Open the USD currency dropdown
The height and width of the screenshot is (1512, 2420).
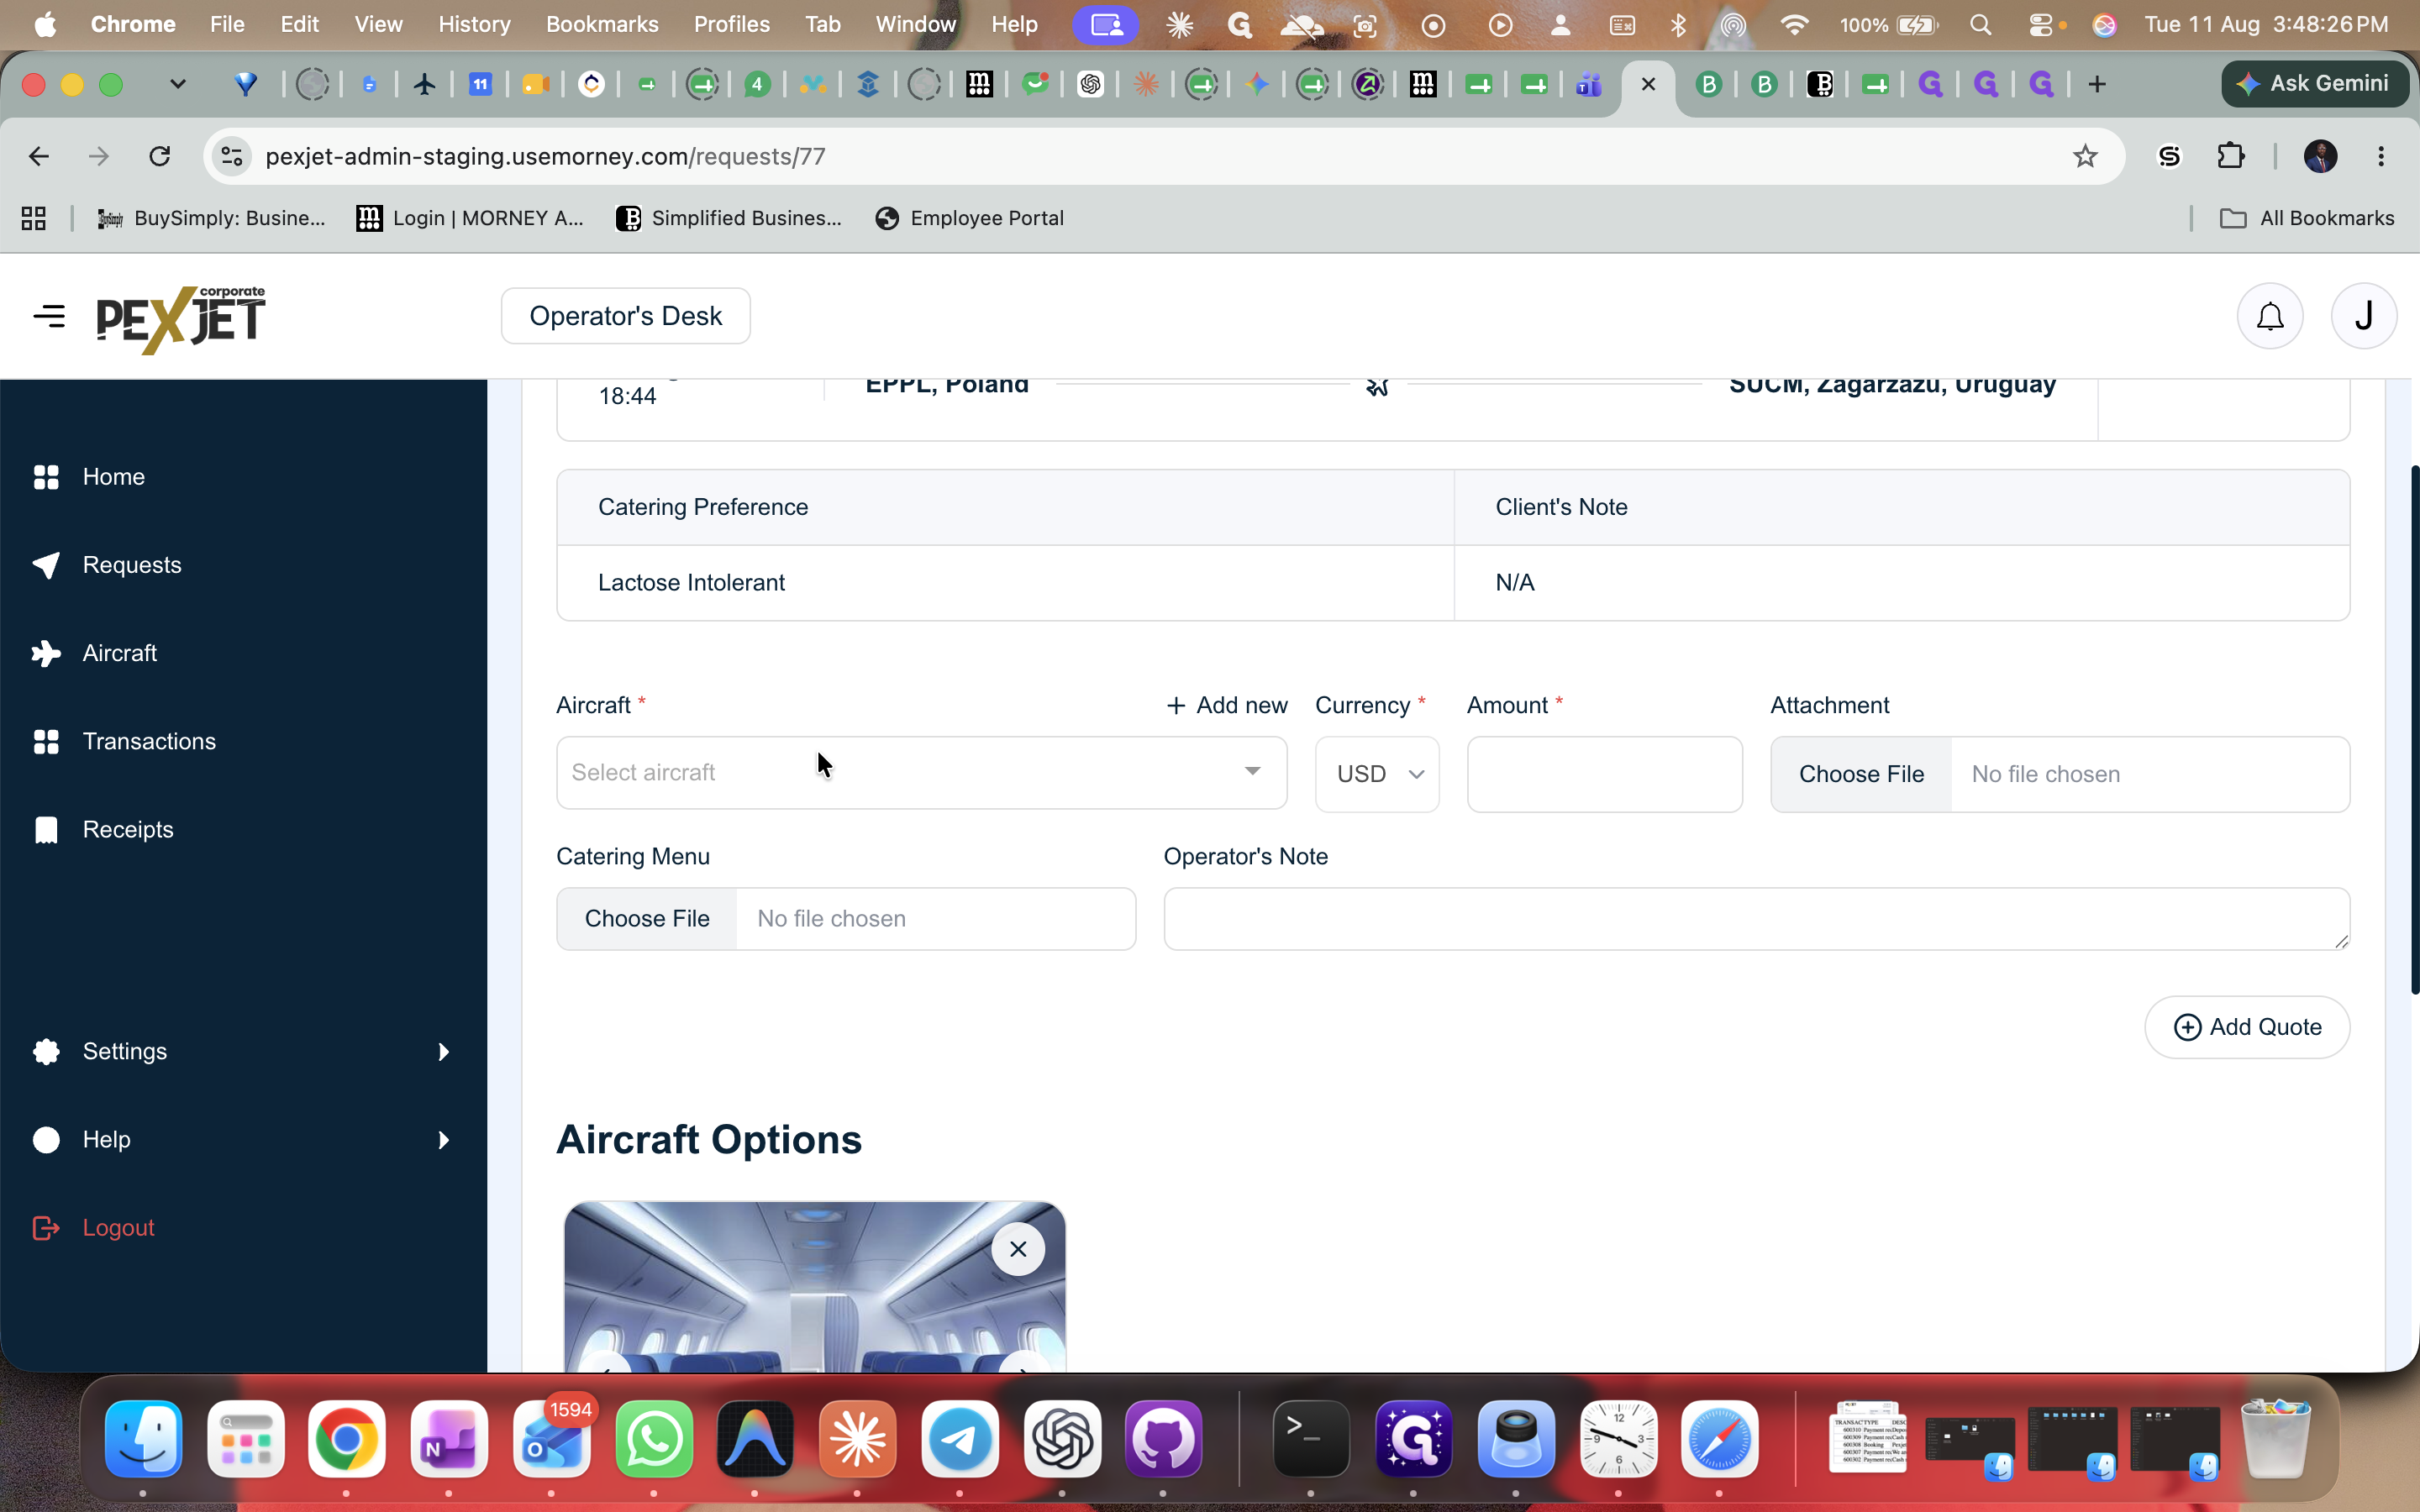(1377, 774)
